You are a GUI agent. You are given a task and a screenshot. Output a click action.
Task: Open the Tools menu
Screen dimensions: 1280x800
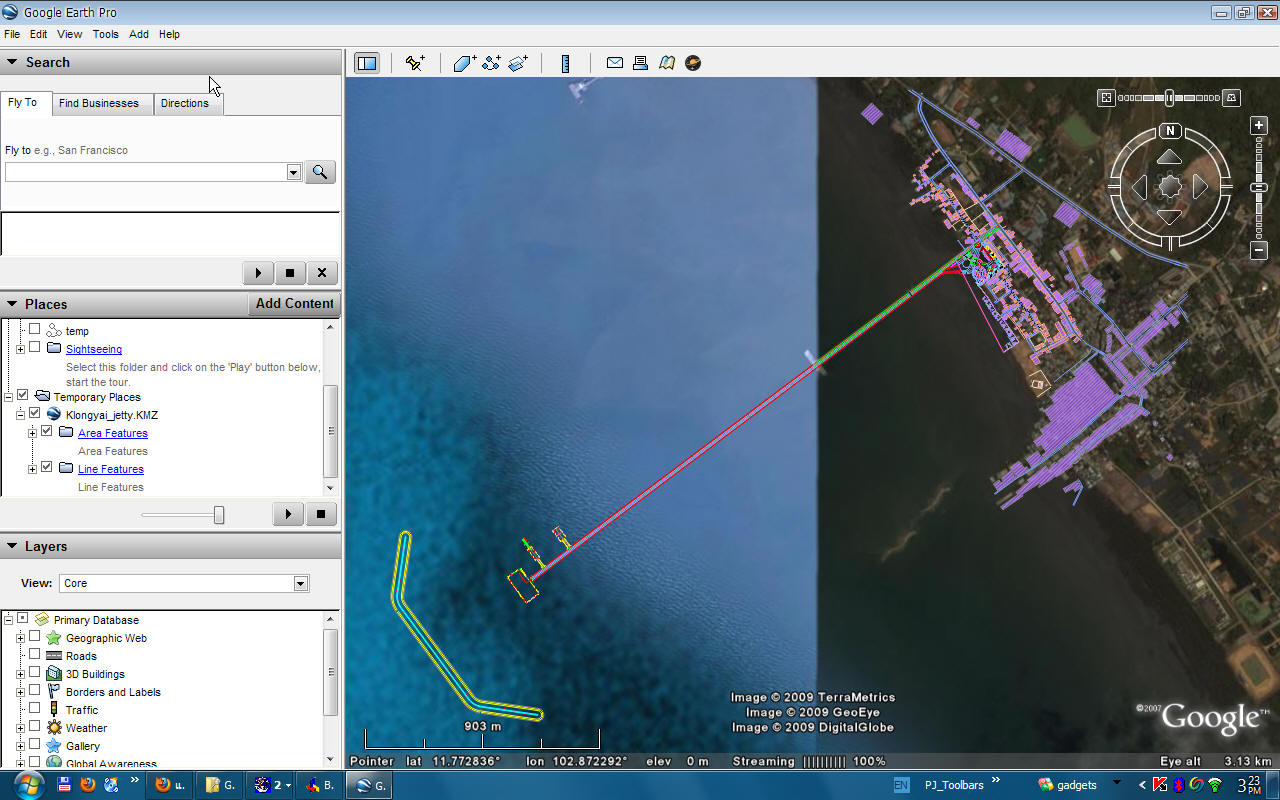(105, 33)
